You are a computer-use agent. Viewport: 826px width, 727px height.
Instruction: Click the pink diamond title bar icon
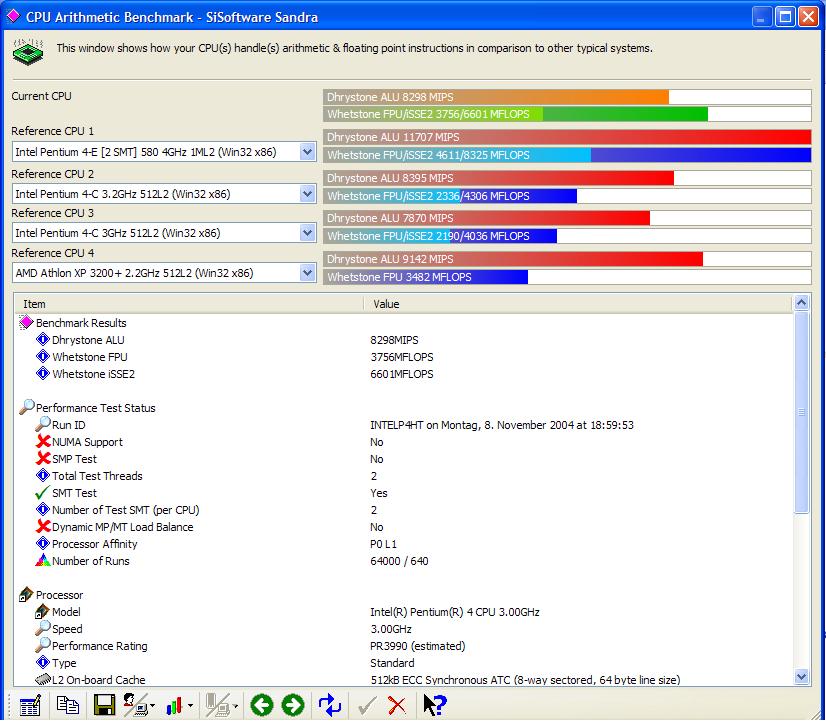(13, 16)
